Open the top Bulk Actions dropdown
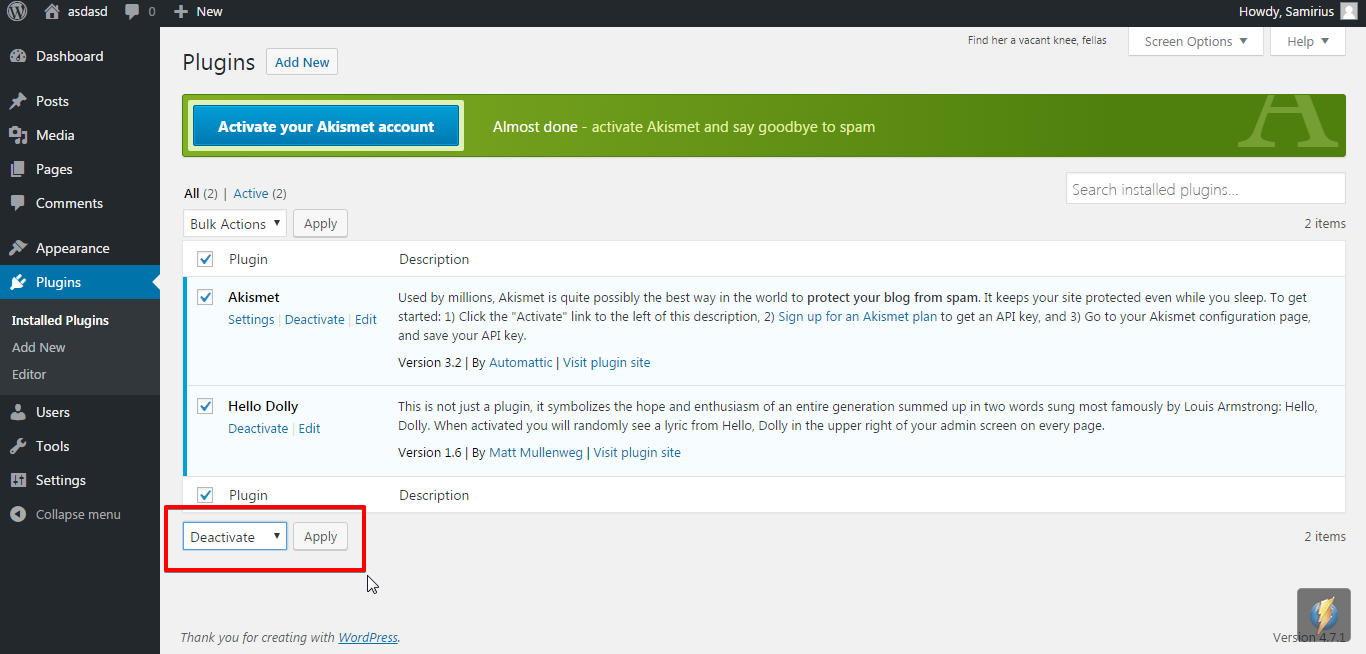The height and width of the screenshot is (654, 1366). 235,224
